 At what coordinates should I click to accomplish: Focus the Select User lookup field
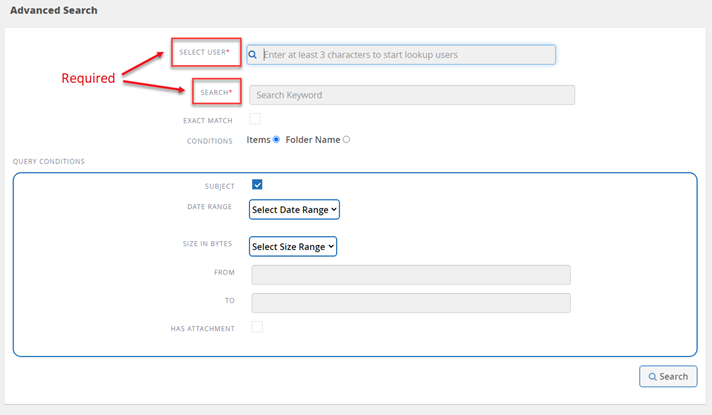point(407,55)
